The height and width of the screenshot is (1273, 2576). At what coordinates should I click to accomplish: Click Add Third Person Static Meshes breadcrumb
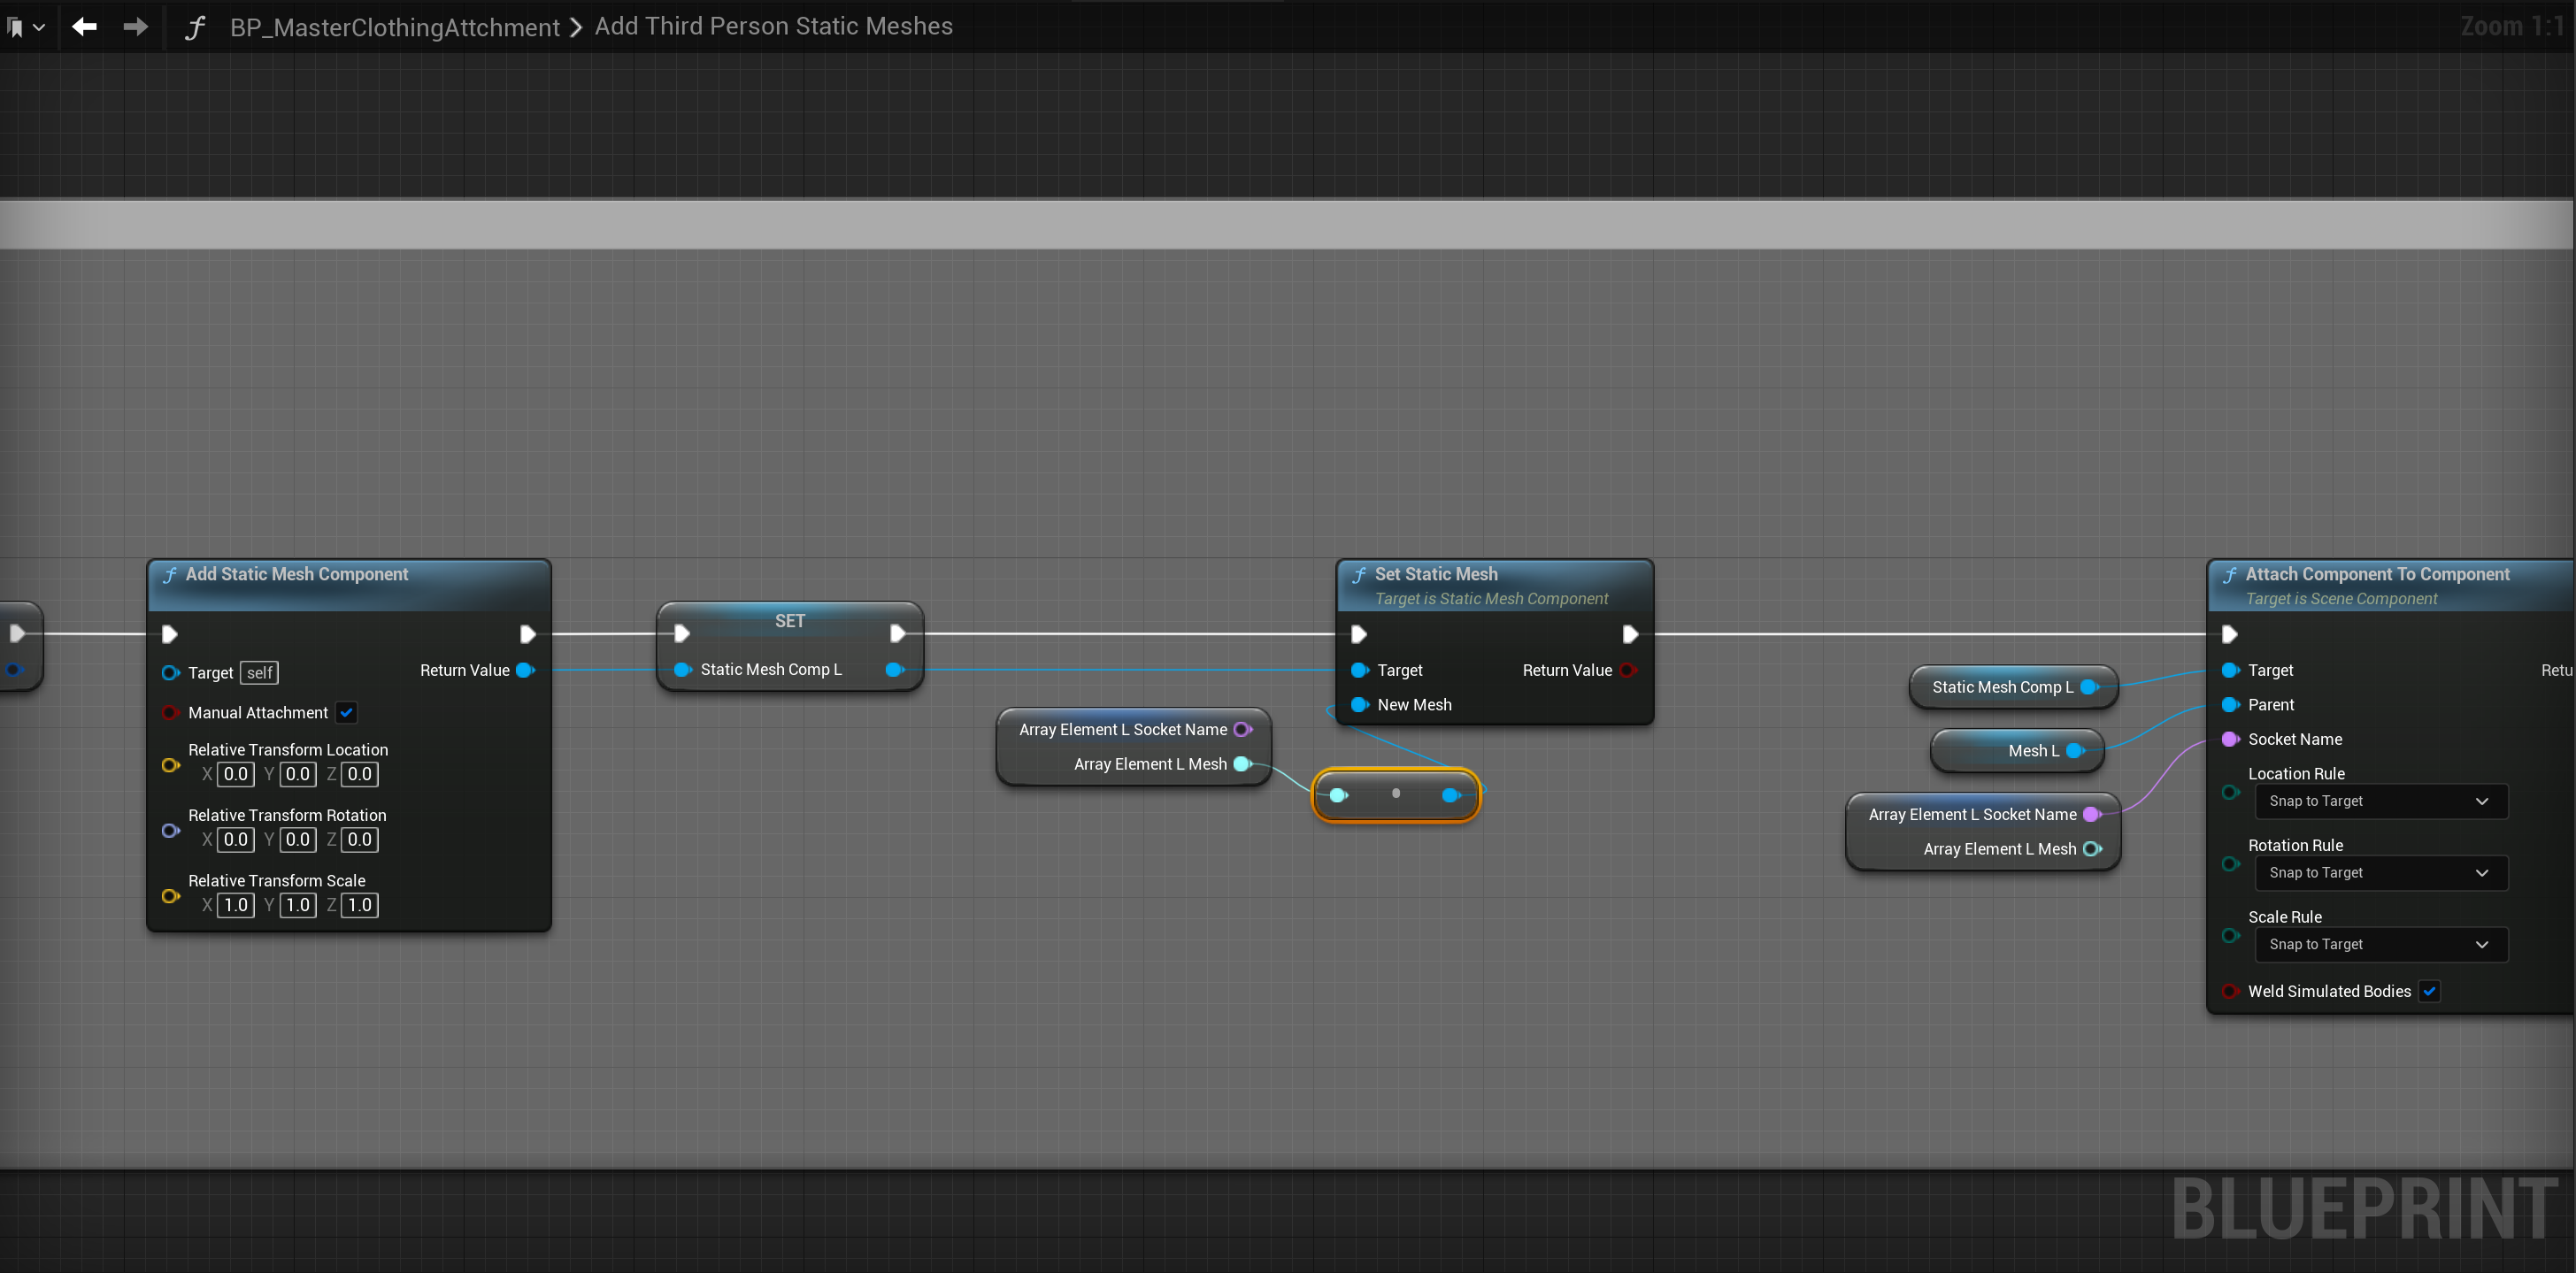coord(773,27)
